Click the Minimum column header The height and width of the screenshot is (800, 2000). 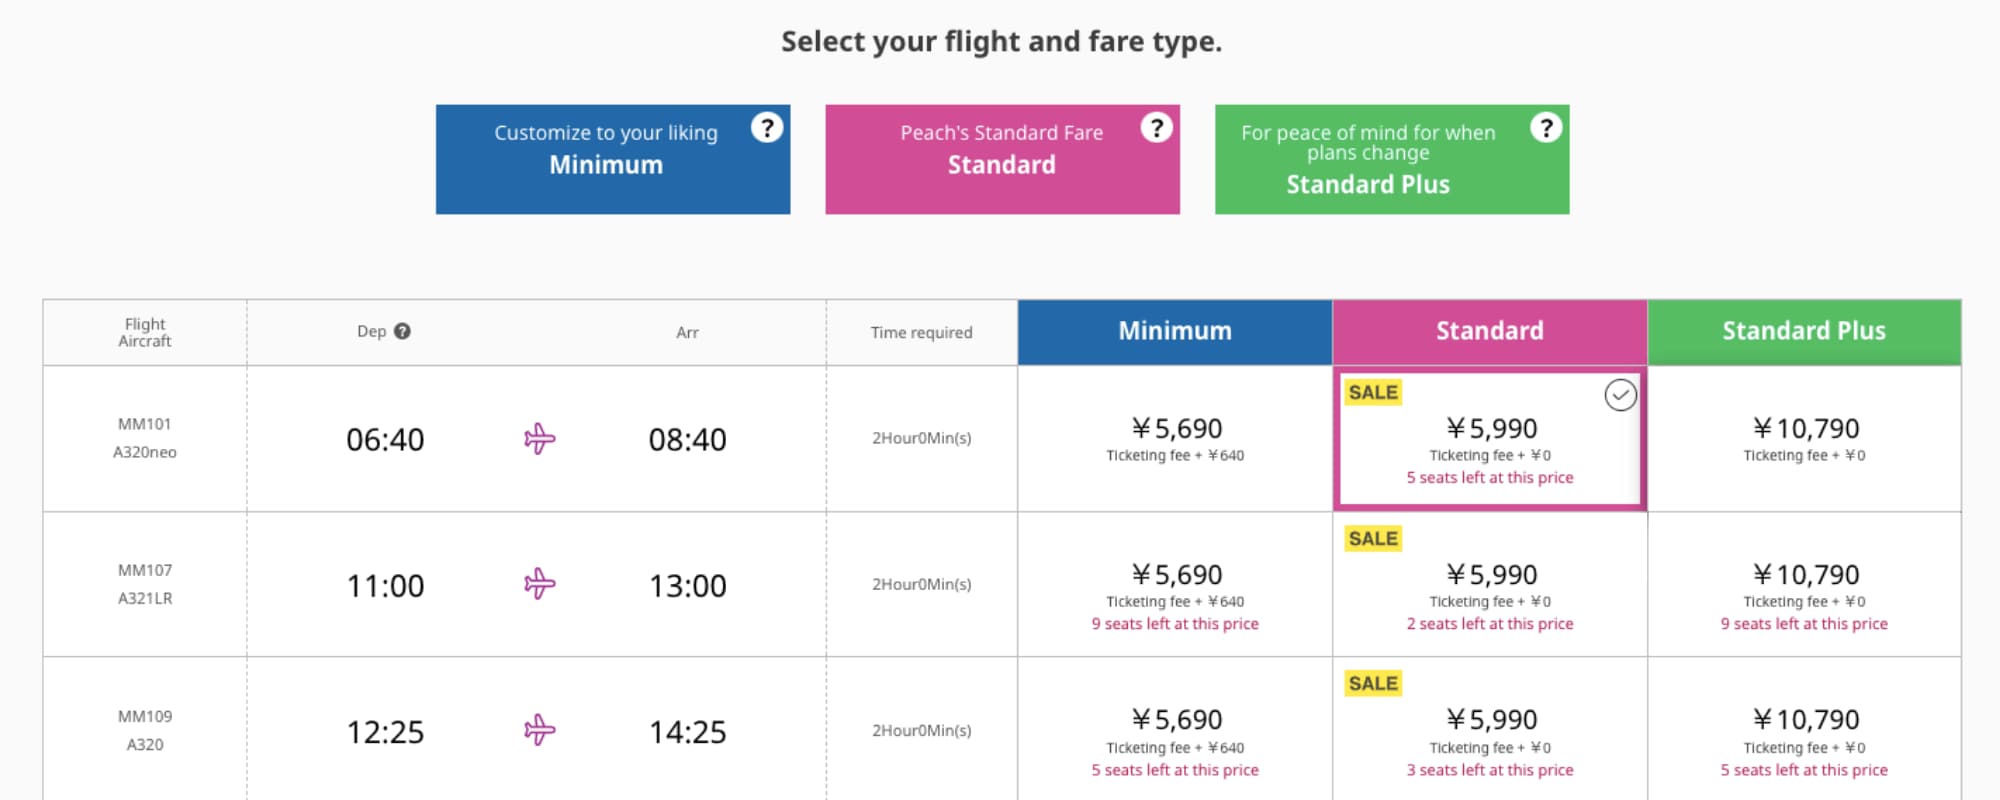click(1175, 332)
